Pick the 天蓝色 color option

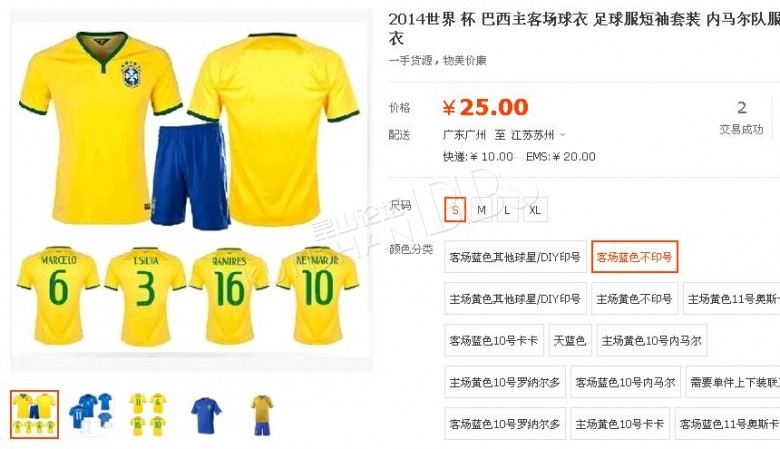570,341
